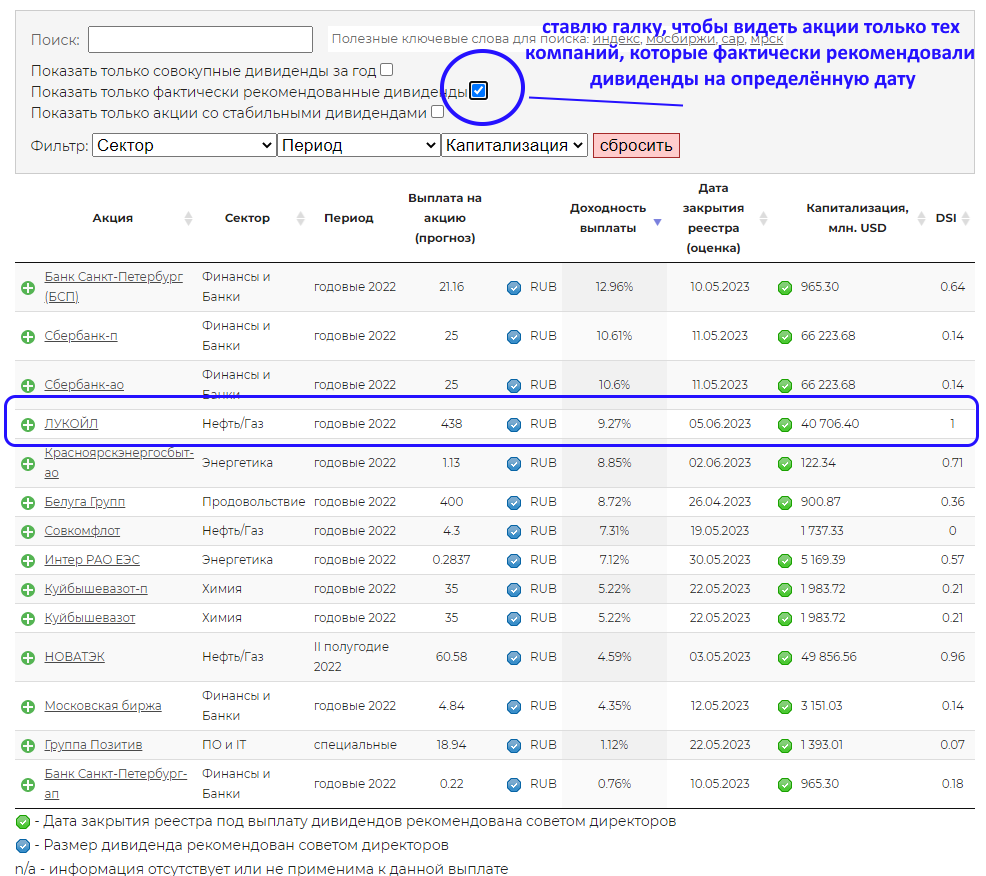Click blue sort arrow for Доходность выплаты

pyautogui.click(x=657, y=222)
